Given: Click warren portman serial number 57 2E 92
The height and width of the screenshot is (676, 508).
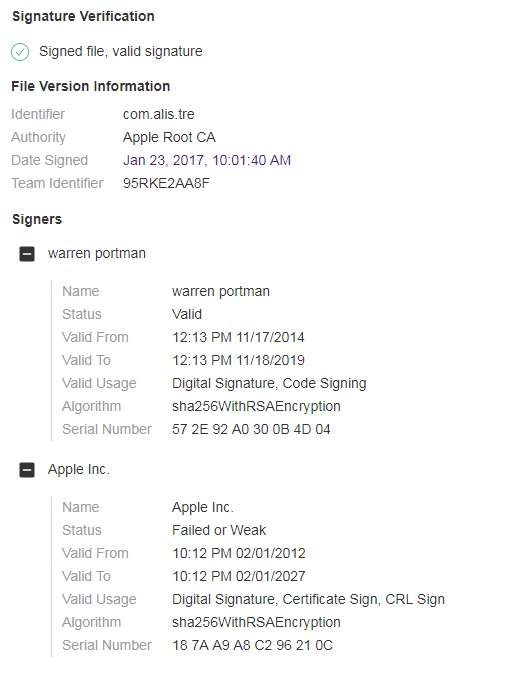Looking at the screenshot, I should (x=251, y=429).
